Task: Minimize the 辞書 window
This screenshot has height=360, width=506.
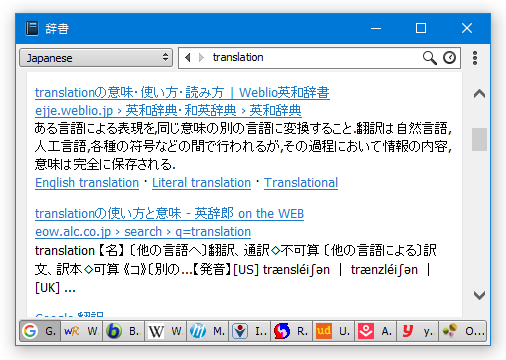Action: (x=376, y=28)
